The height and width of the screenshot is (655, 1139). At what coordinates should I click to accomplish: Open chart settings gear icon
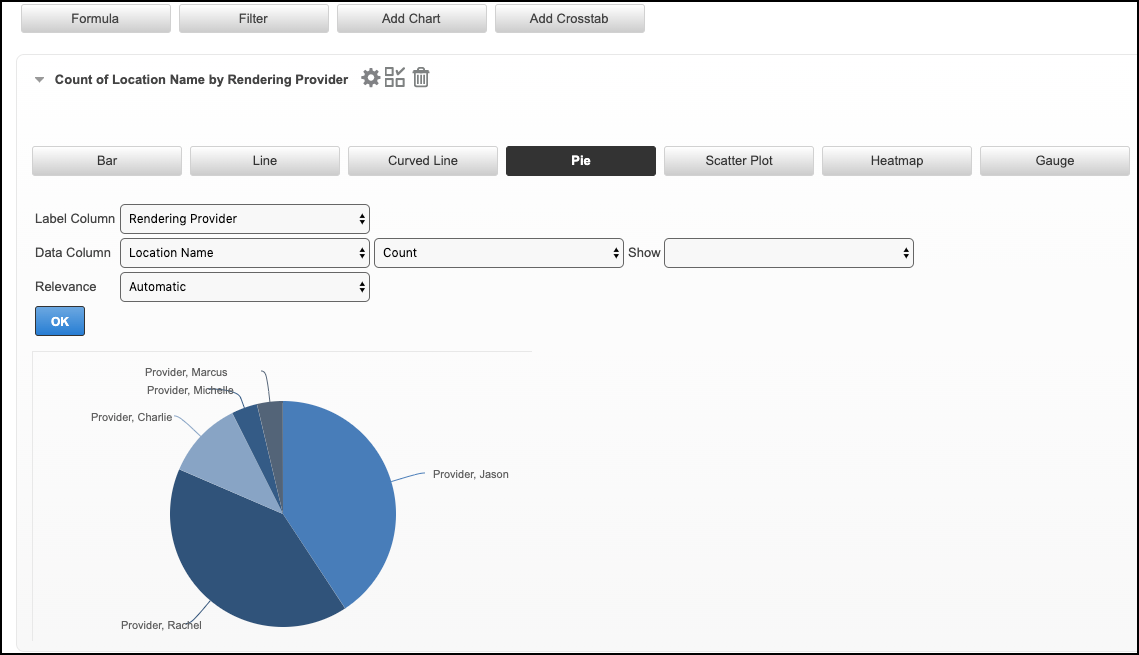click(370, 78)
